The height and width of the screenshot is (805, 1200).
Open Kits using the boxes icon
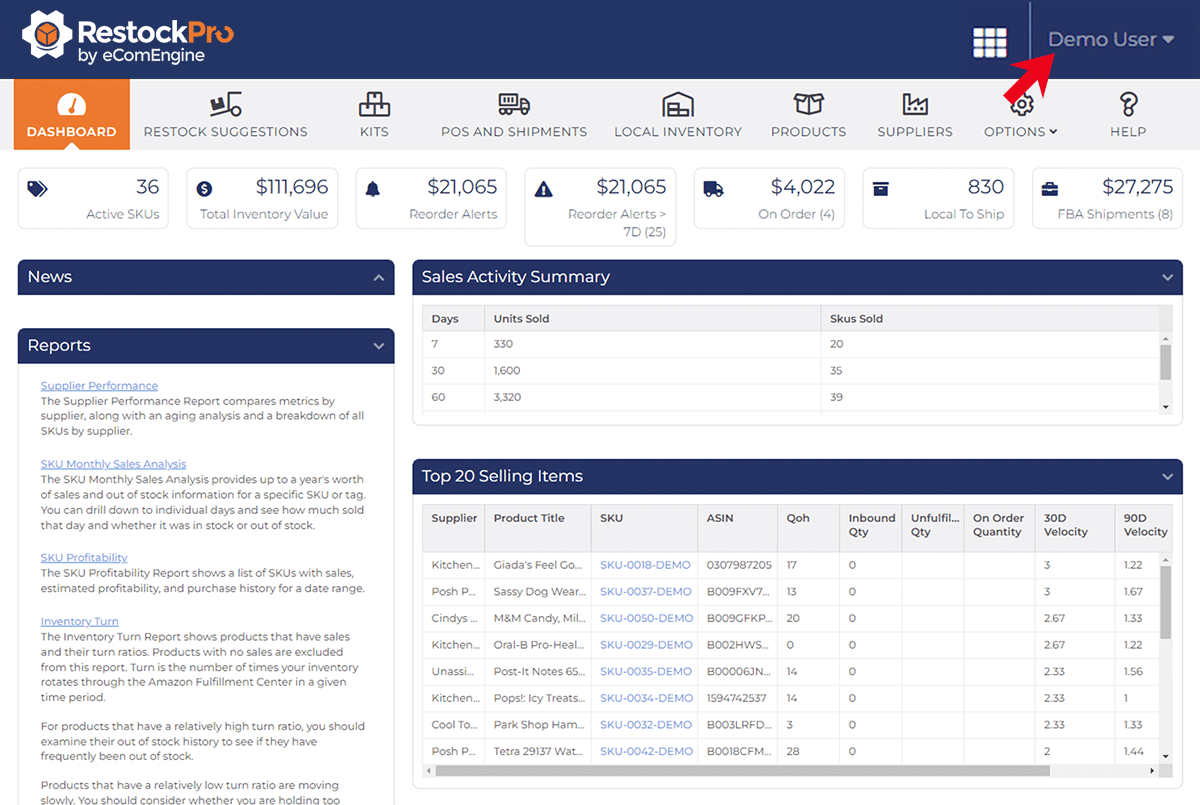click(x=374, y=104)
